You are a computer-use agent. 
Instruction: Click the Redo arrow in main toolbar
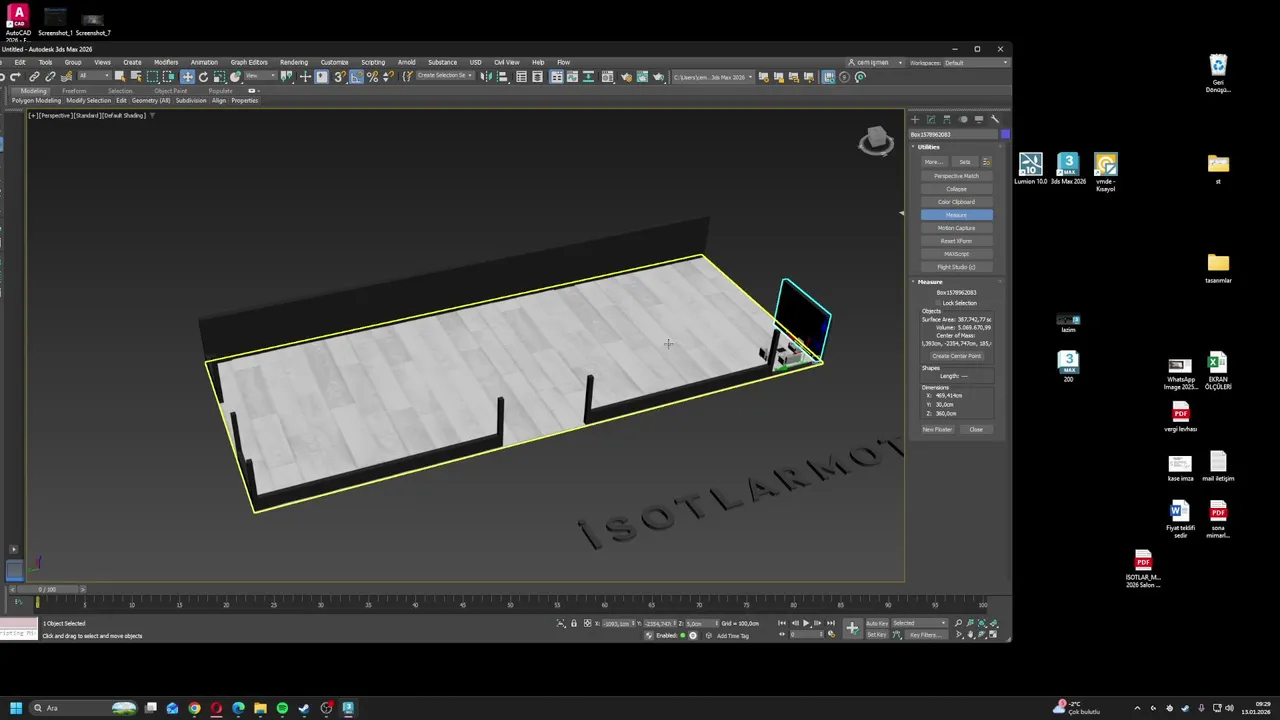pyautogui.click(x=16, y=76)
